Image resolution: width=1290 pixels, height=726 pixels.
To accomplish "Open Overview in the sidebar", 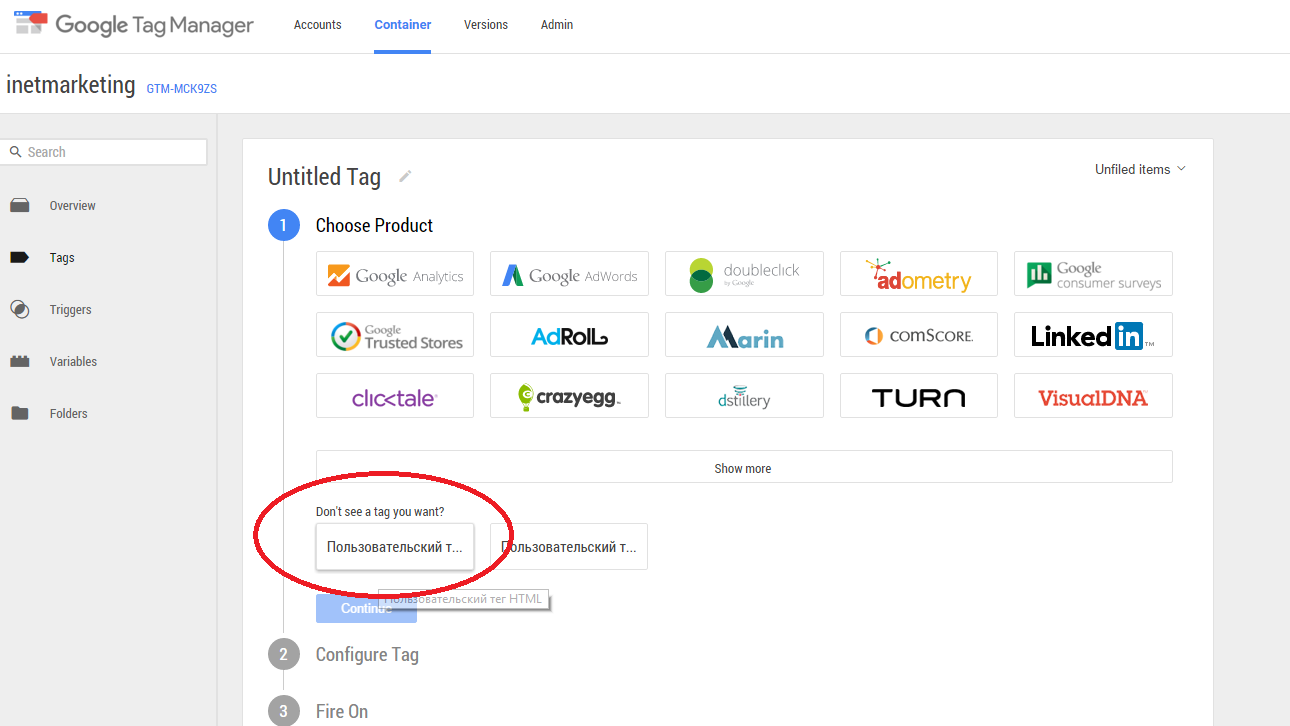I will pos(73,206).
